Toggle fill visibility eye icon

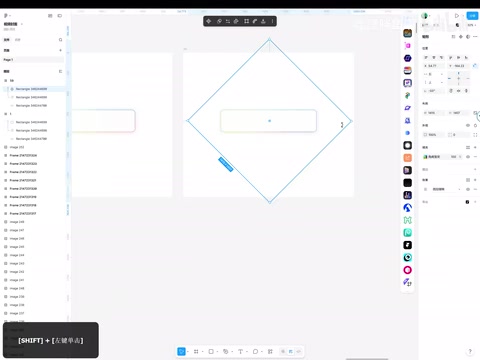coord(468,157)
